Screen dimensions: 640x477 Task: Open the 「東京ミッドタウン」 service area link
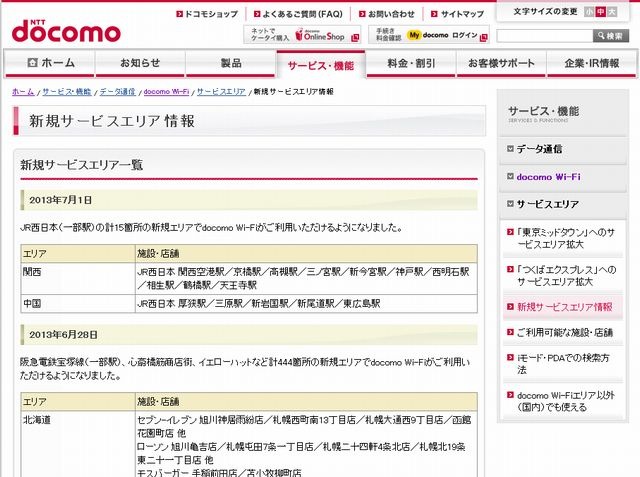pos(566,238)
